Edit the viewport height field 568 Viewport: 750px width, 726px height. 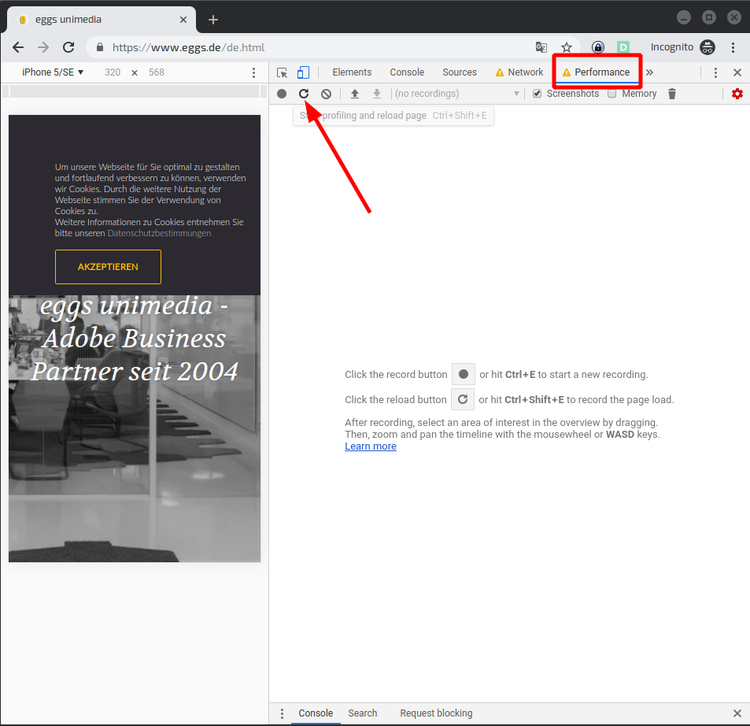156,72
